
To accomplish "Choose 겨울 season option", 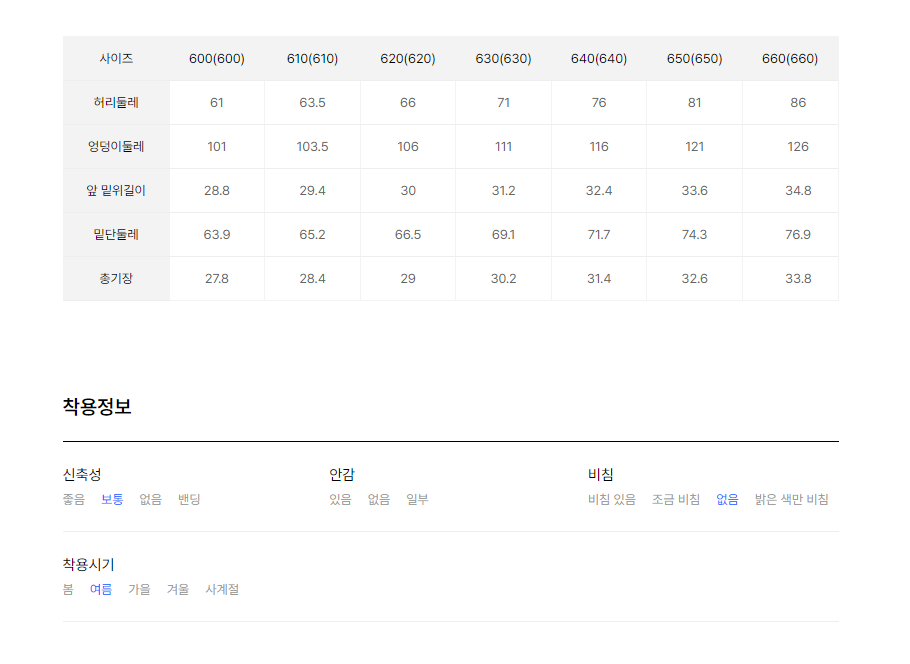I will [178, 589].
